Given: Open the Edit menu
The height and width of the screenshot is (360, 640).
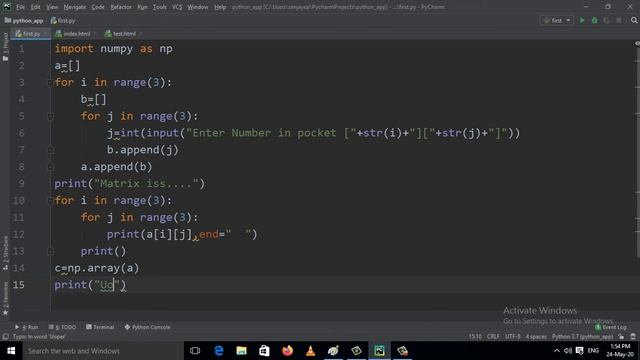Looking at the screenshot, I should coord(36,7).
